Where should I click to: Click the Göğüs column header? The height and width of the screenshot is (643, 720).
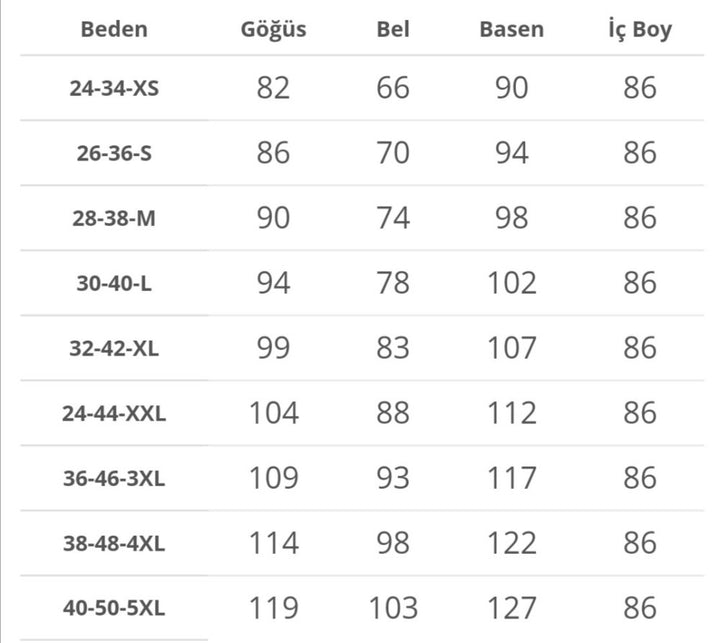point(273,28)
